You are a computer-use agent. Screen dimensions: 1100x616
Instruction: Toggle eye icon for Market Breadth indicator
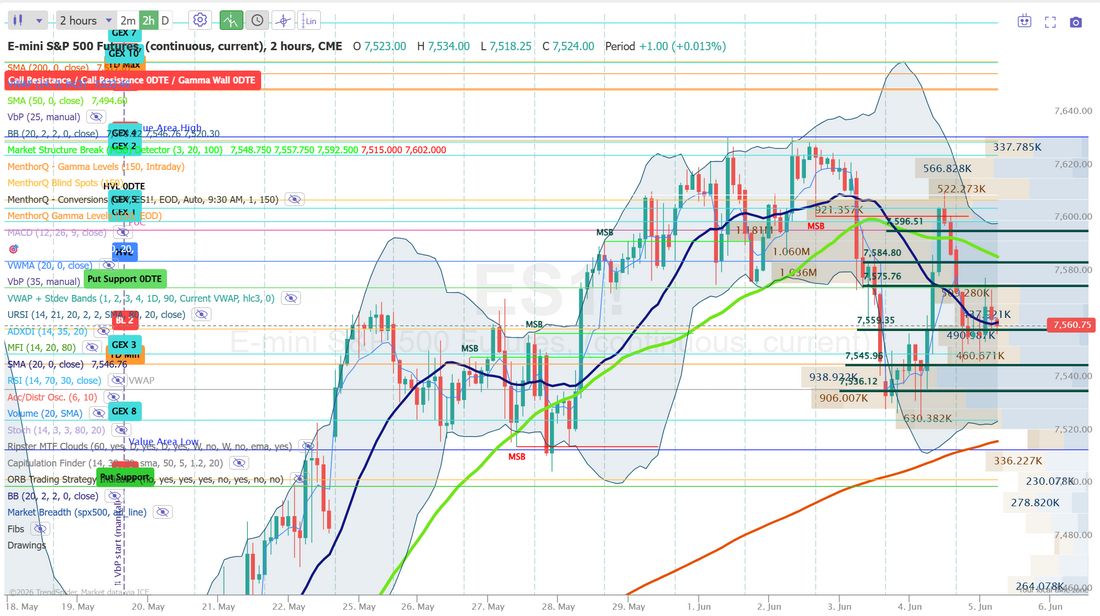tap(162, 512)
